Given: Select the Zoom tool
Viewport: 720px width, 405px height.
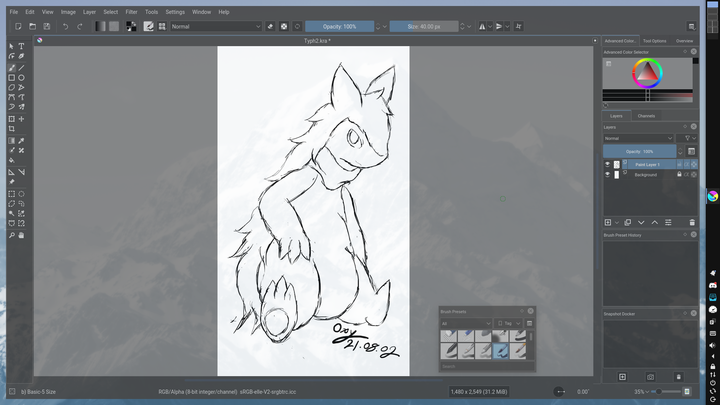Looking at the screenshot, I should (x=11, y=235).
